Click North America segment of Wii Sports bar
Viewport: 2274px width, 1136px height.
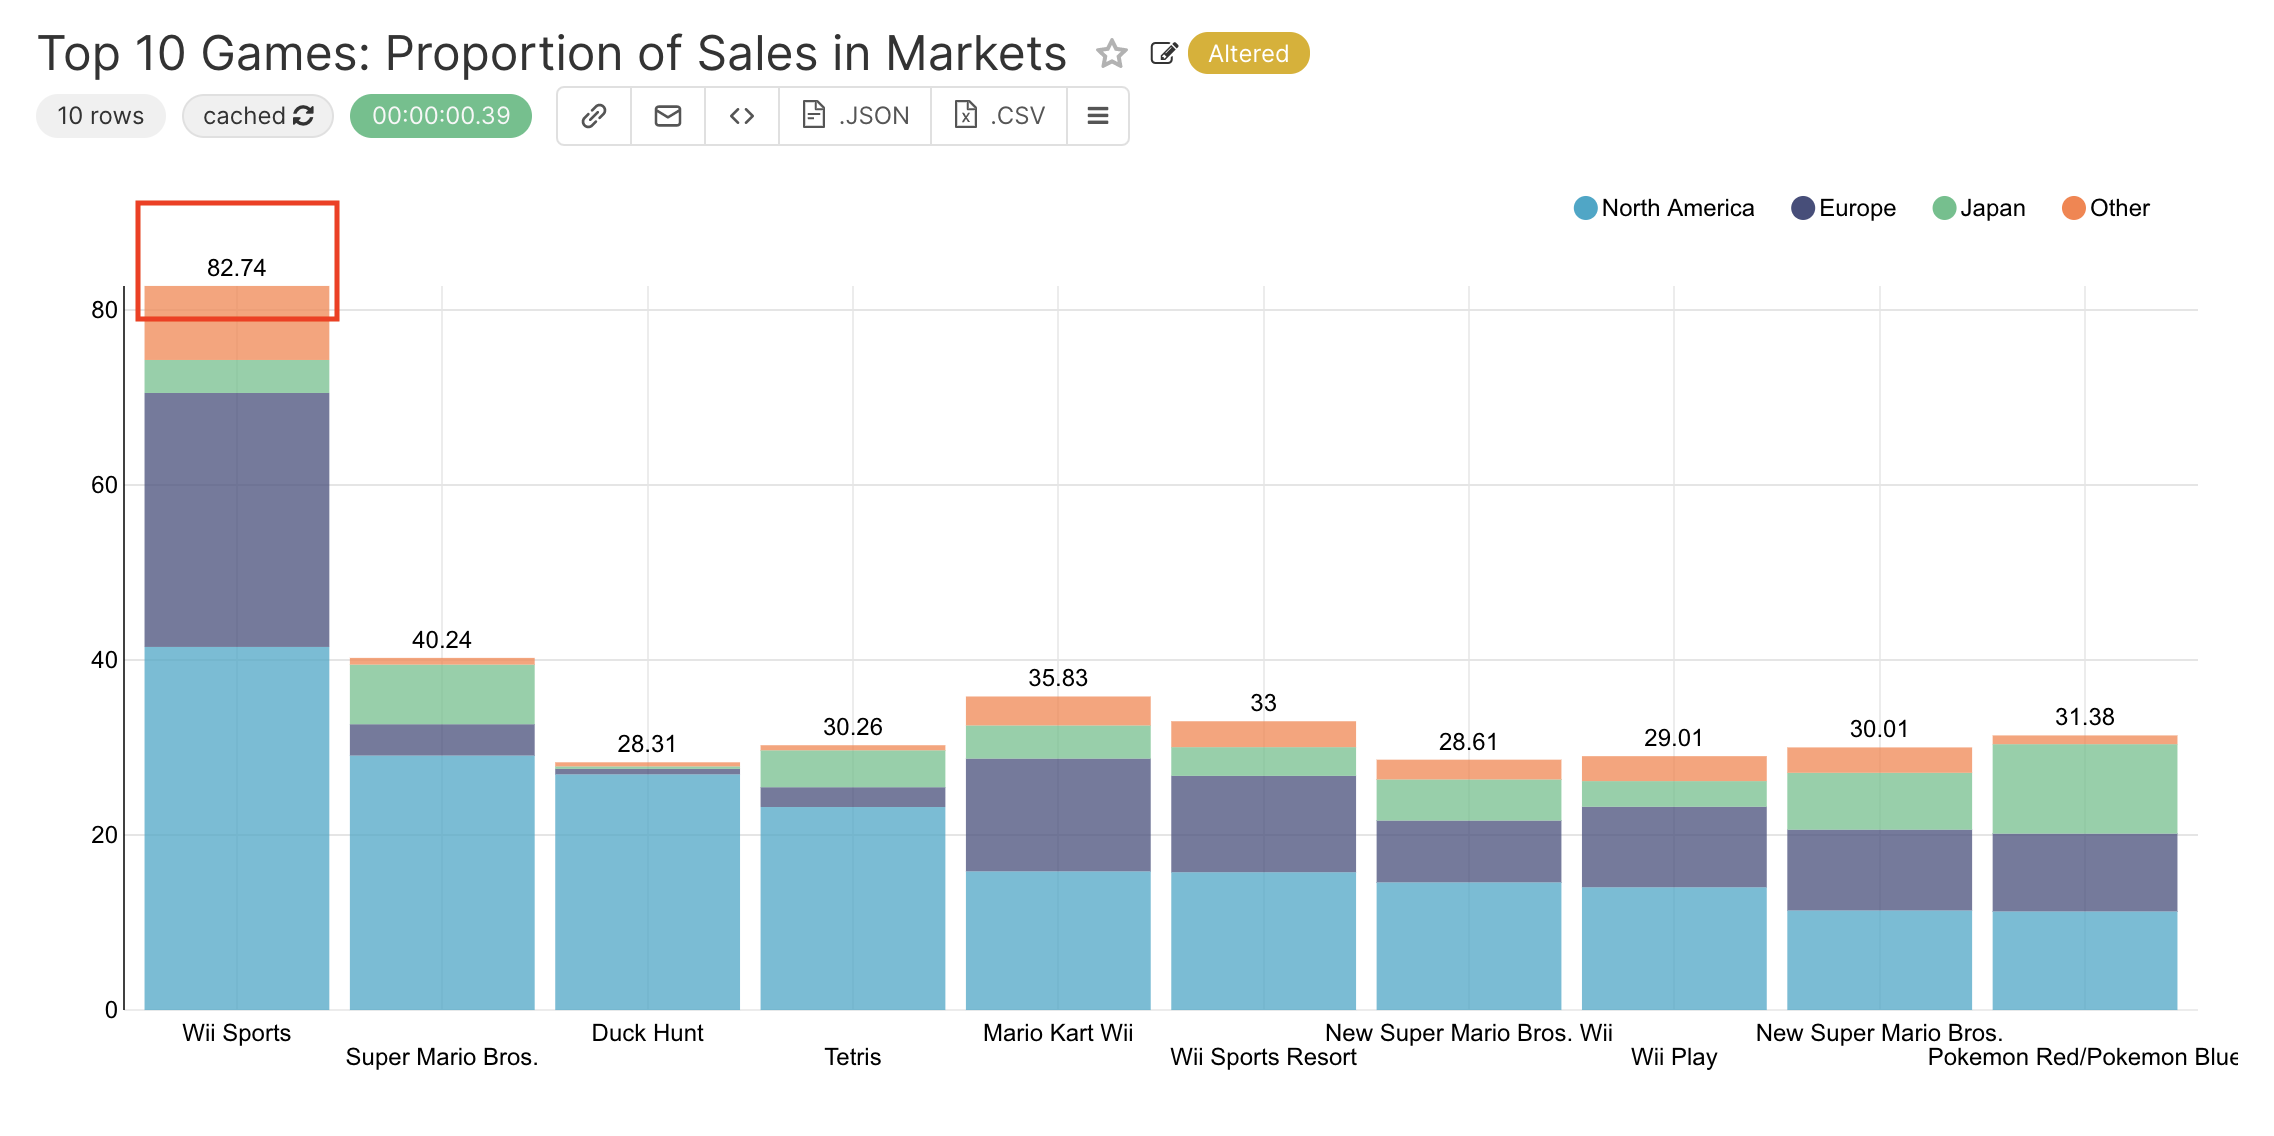tap(237, 828)
